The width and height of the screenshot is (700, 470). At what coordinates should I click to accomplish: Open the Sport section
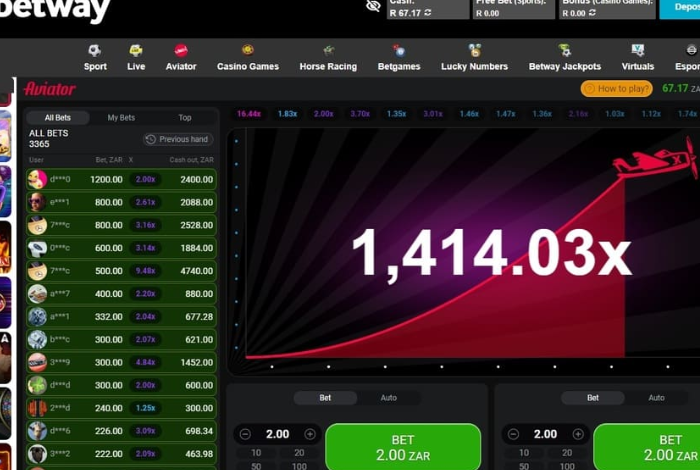click(95, 58)
